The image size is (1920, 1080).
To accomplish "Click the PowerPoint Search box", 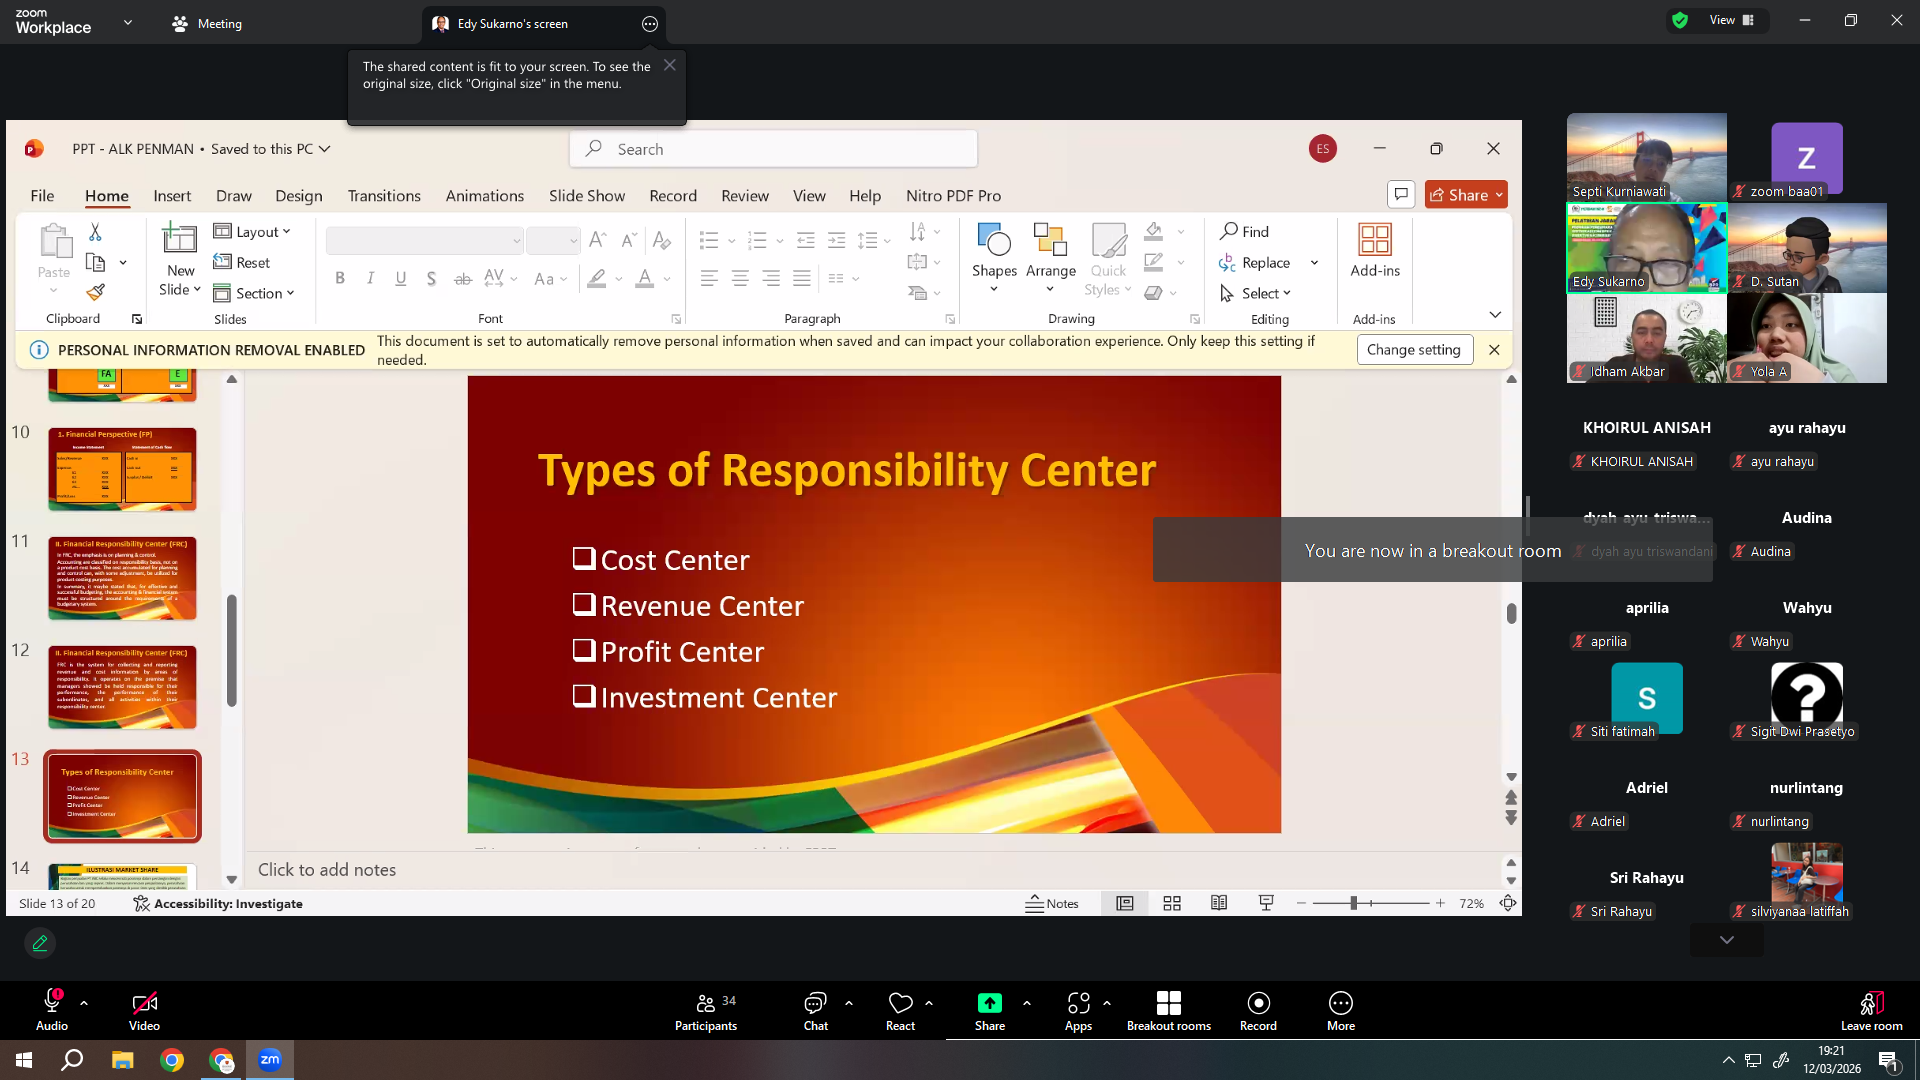I will point(774,149).
